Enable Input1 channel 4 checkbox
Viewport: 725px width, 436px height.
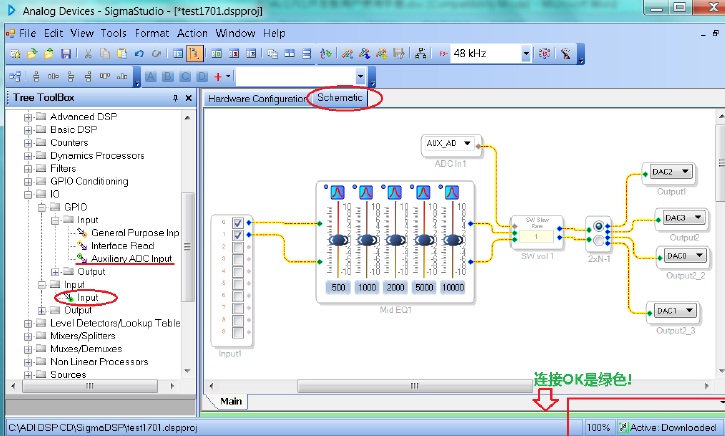point(238,271)
